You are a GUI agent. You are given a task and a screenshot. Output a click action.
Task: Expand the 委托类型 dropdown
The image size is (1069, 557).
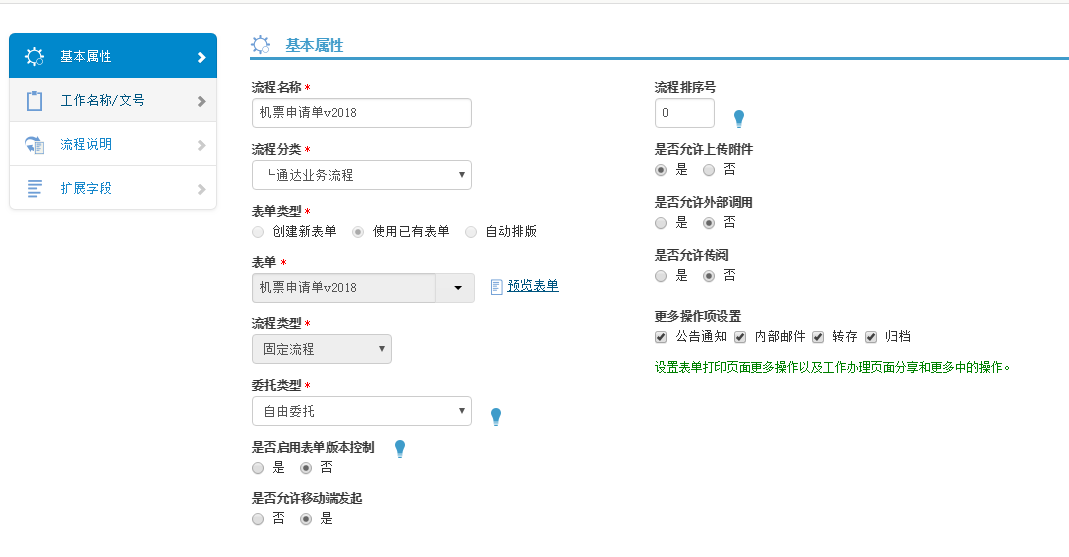point(361,411)
